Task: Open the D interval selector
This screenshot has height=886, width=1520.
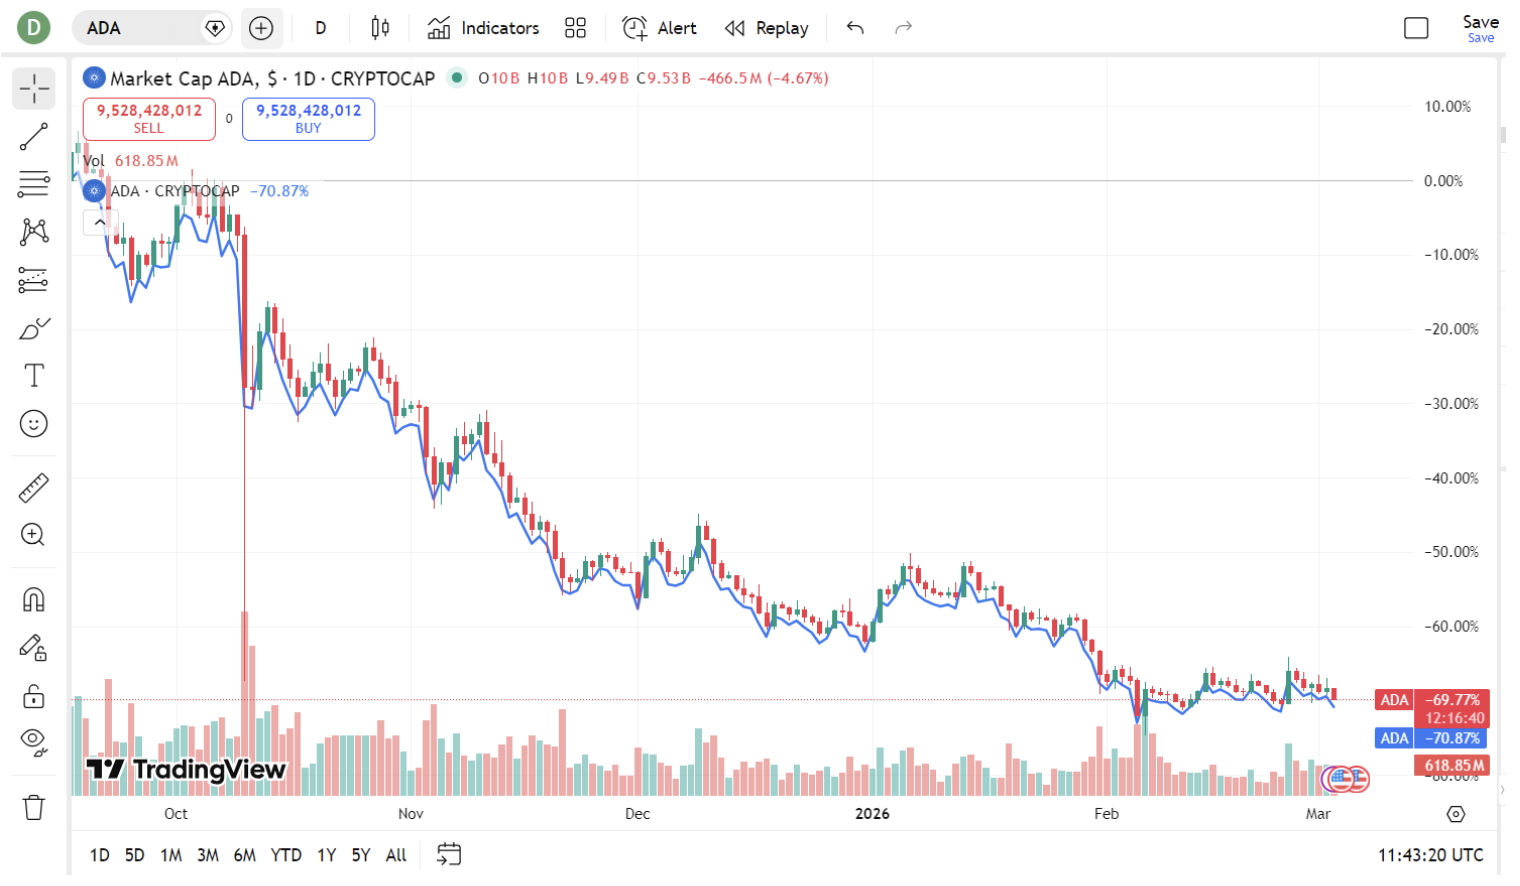Action: (320, 27)
